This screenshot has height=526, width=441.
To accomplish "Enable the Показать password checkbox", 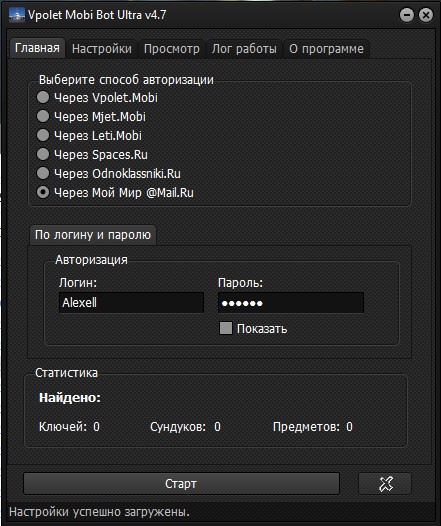I will [226, 328].
